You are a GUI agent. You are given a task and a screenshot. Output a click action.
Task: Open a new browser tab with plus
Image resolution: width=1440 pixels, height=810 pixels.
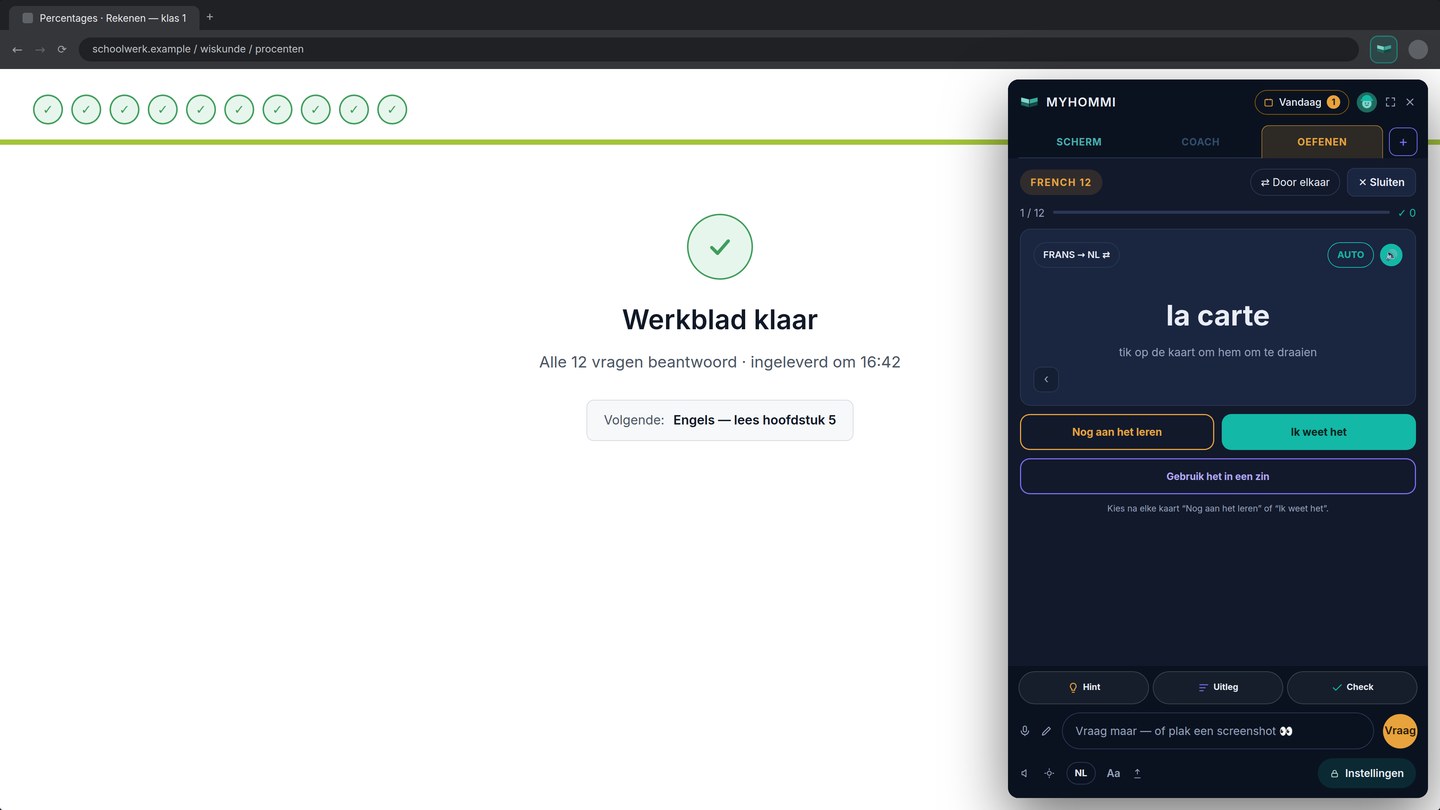[x=209, y=17]
